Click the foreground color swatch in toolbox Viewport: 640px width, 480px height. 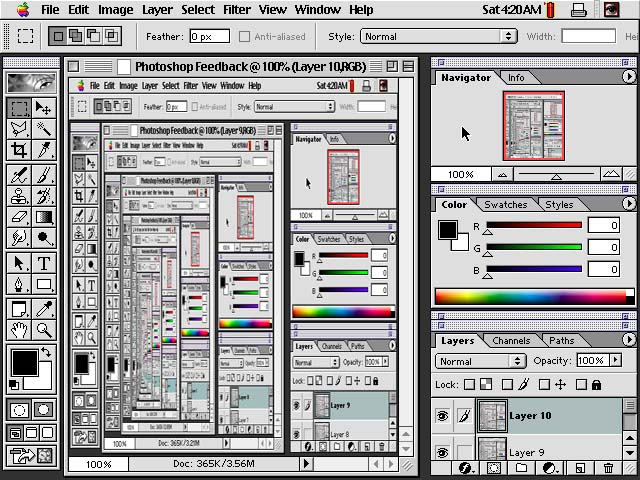click(24, 363)
